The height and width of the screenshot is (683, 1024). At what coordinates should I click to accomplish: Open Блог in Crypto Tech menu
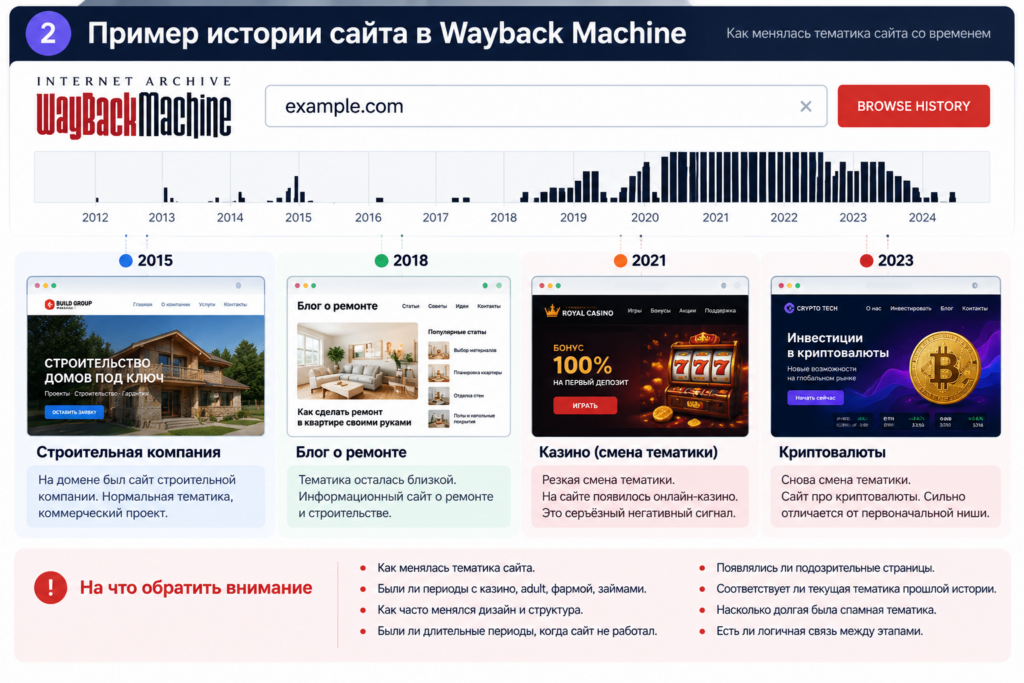[946, 308]
